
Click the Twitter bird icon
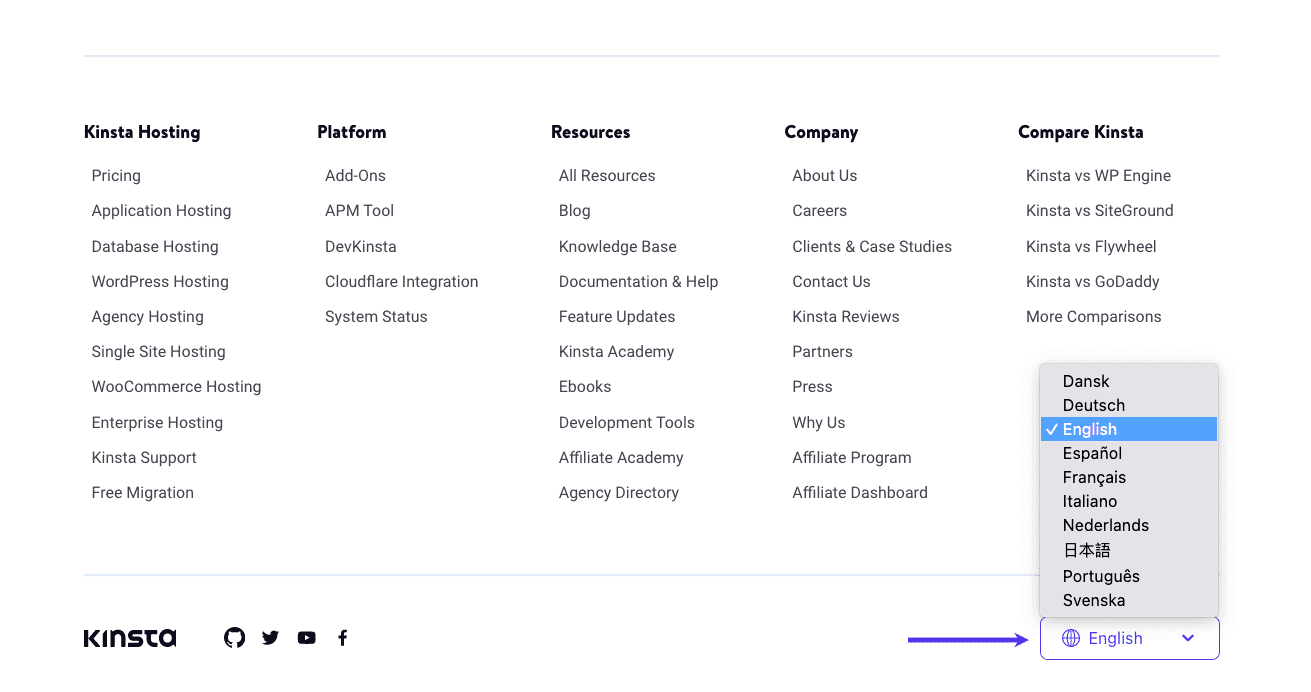tap(270, 637)
